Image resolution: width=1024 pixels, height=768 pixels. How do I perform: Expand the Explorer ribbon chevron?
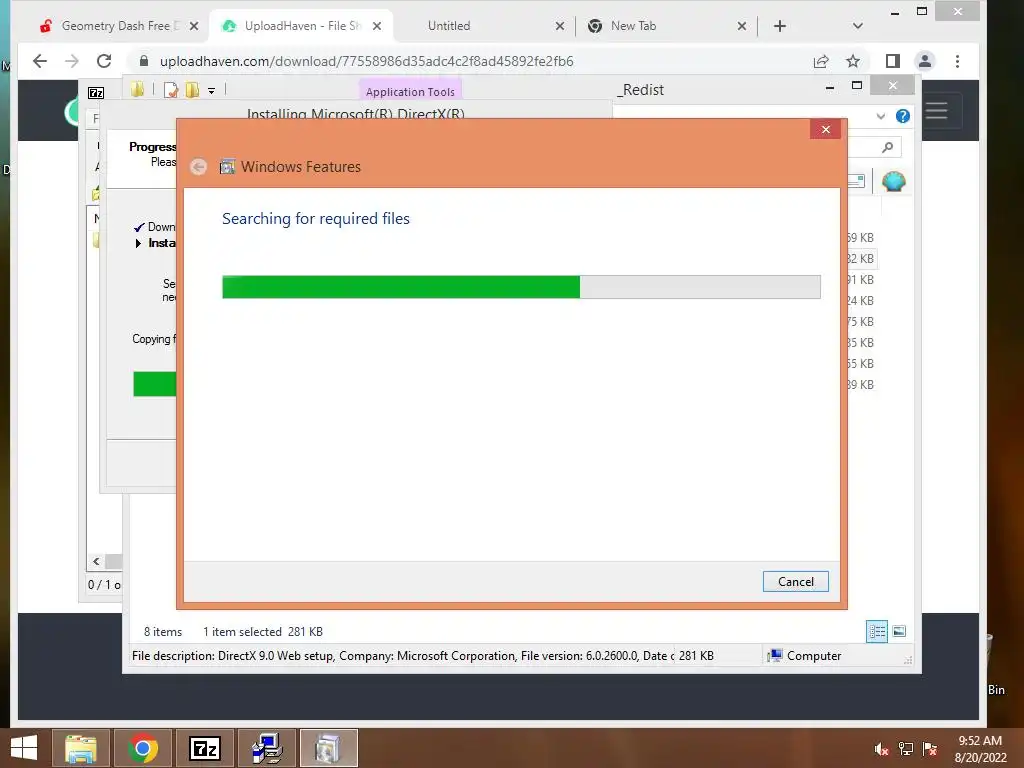[881, 116]
